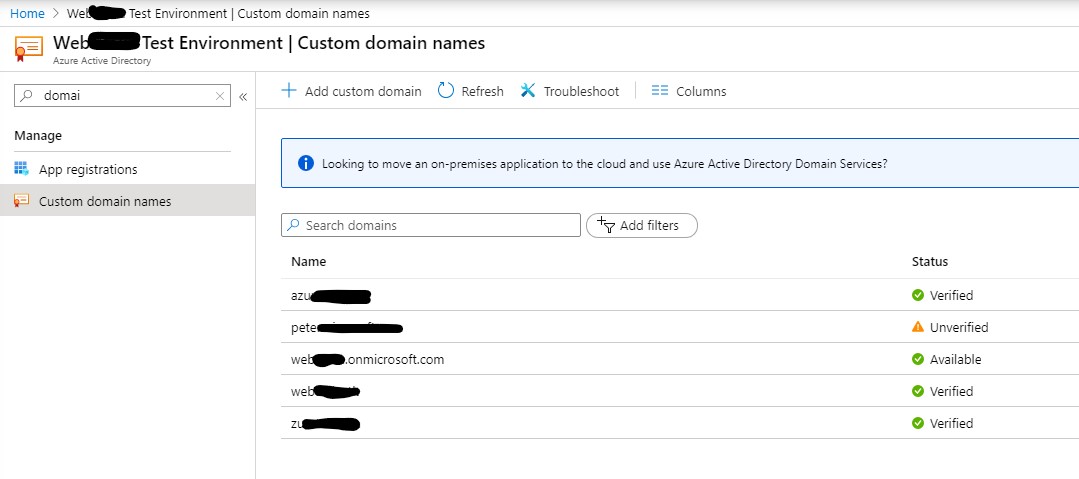Screen dimensions: 1079x479
Task: Click the blue info icon in banner
Action: 306,163
